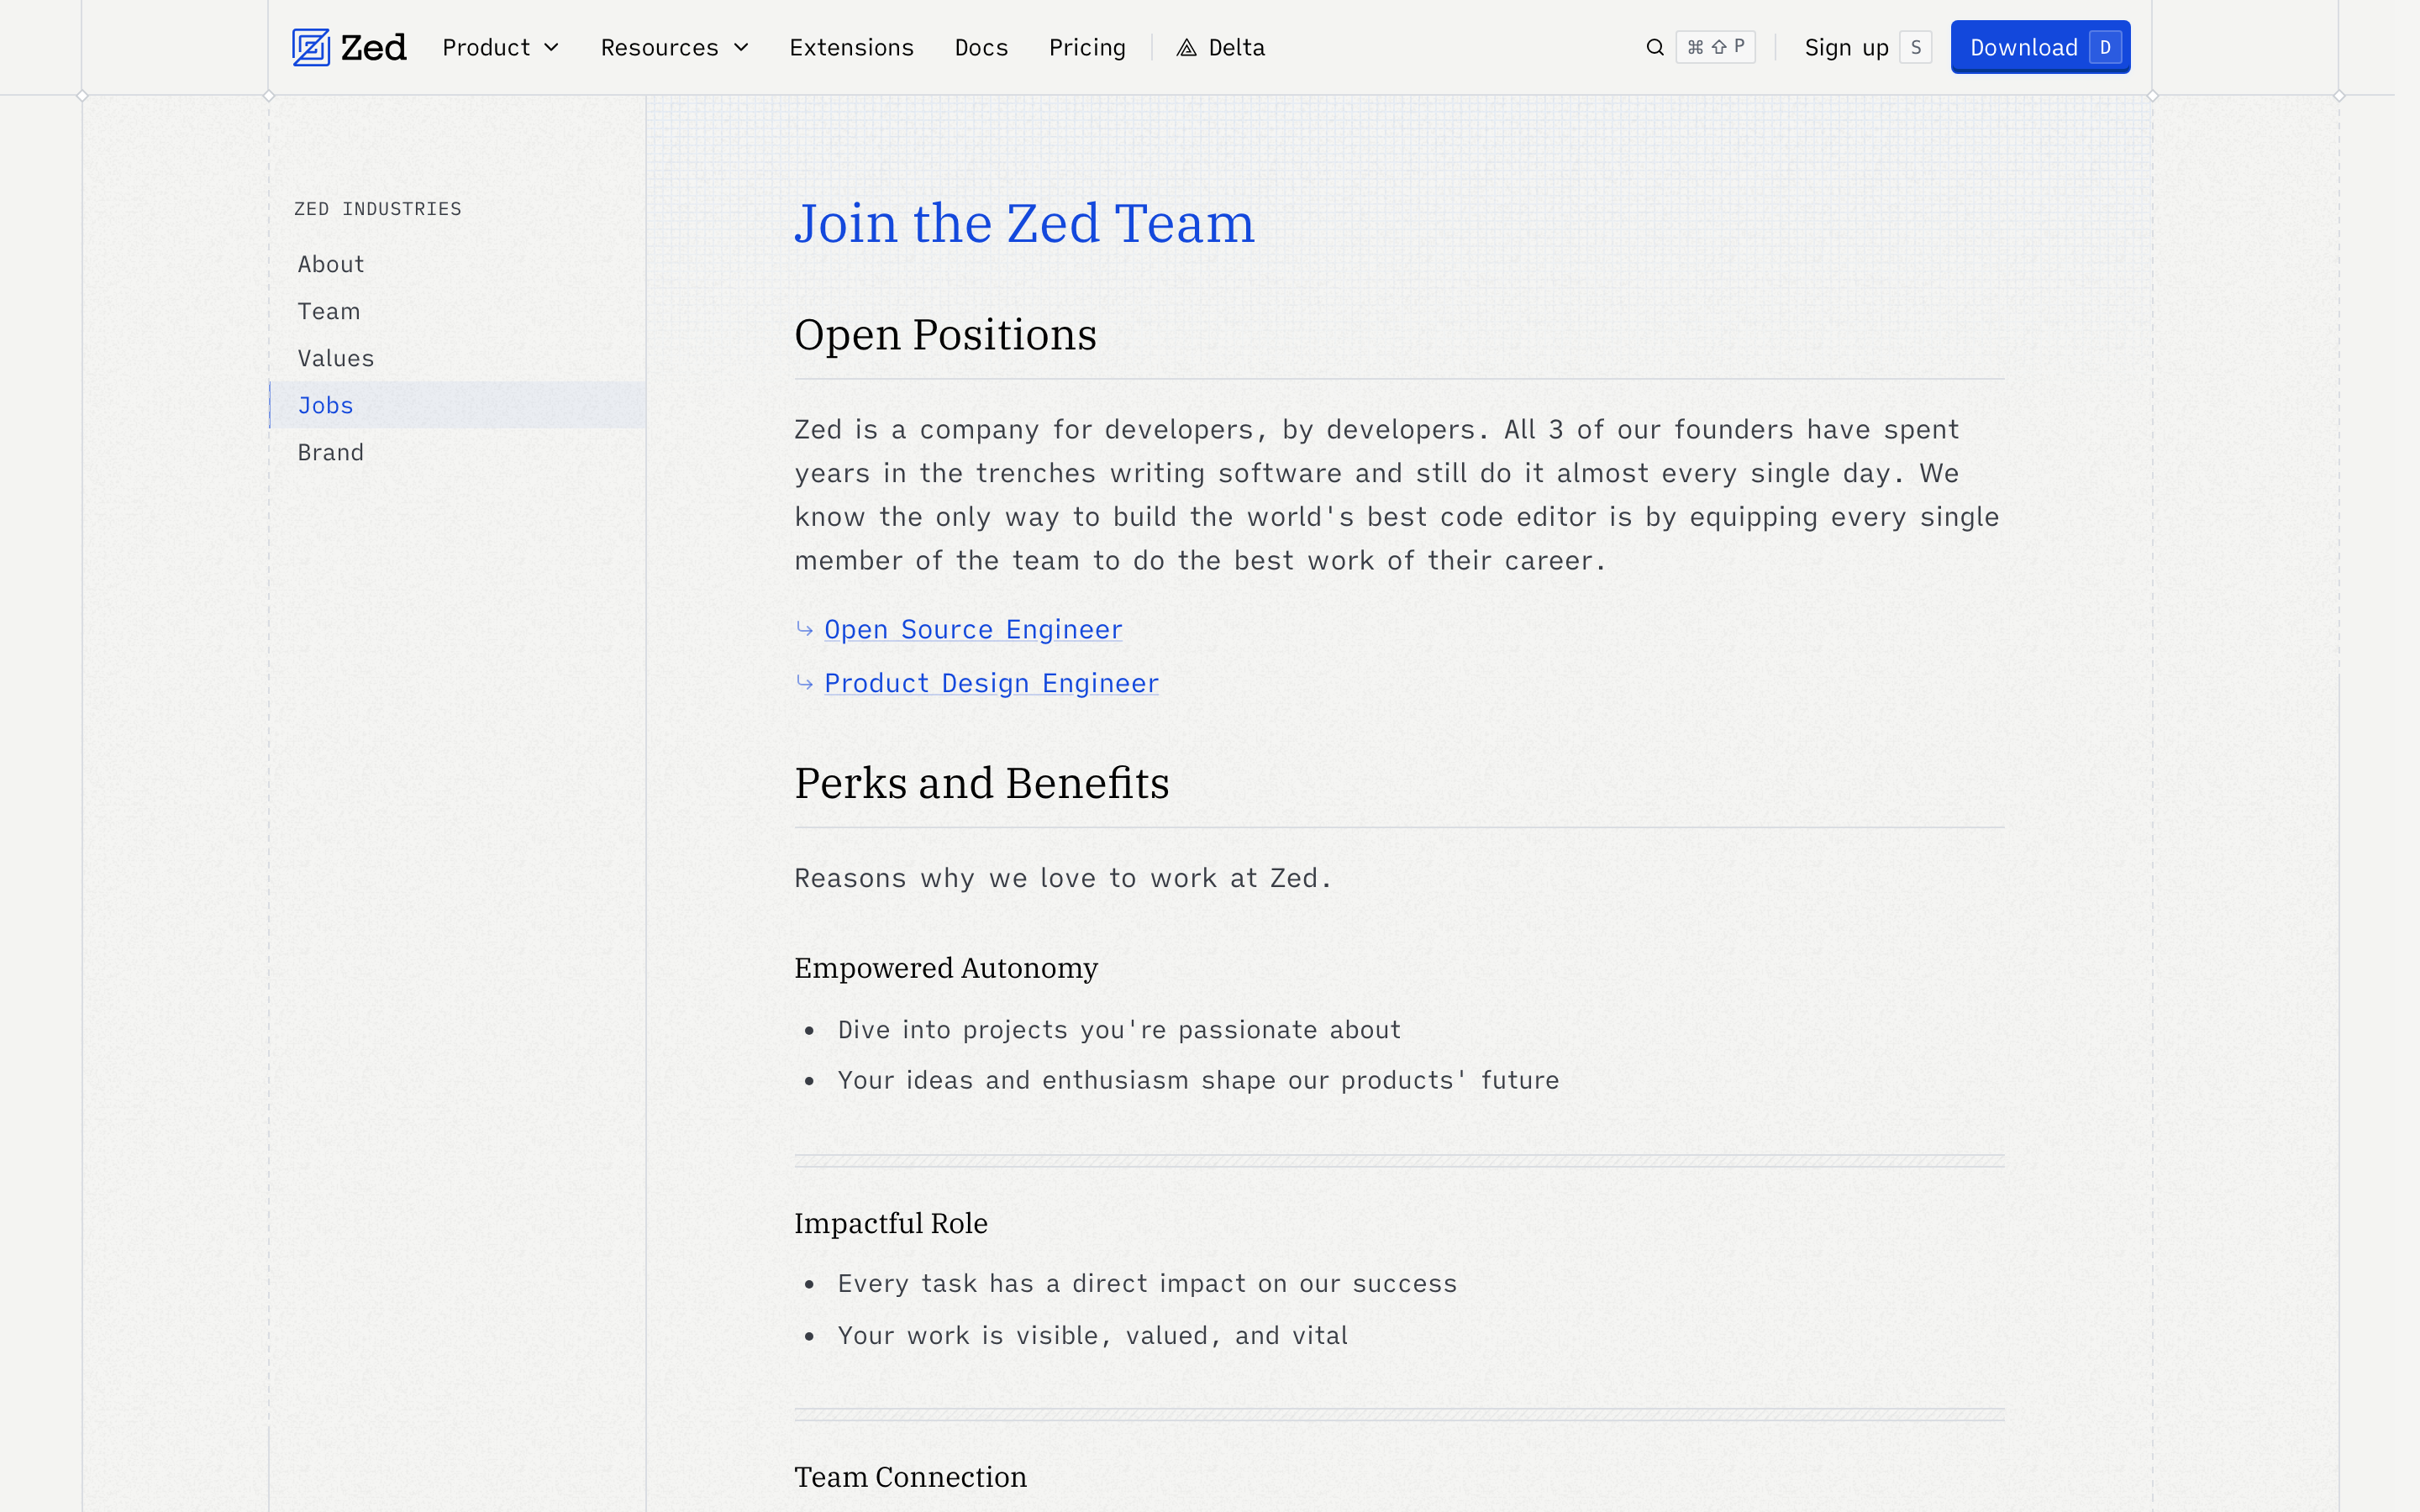
Task: Click the S key badge beside Sign up
Action: 1915,47
